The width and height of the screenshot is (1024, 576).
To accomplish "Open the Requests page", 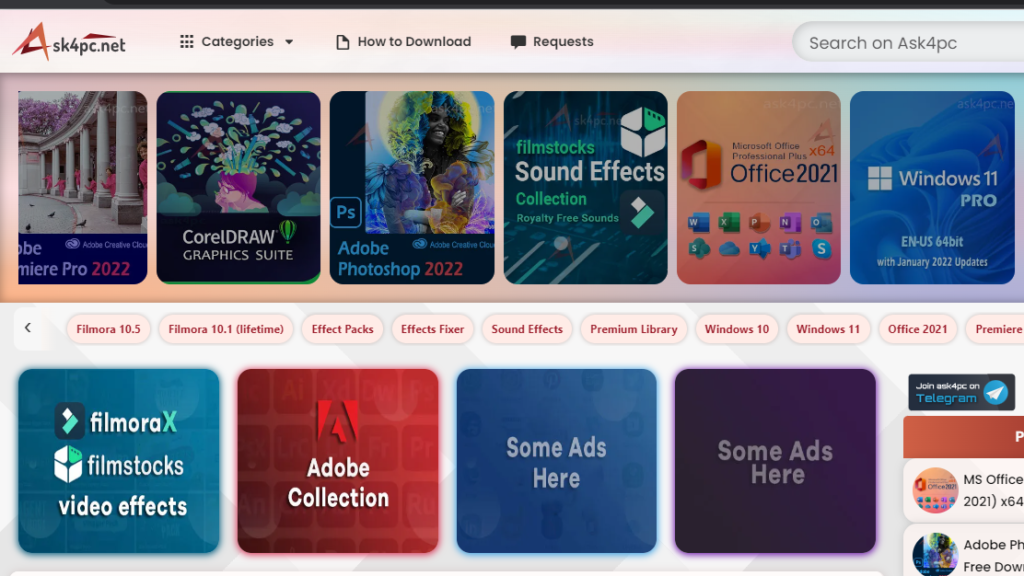I will click(552, 42).
